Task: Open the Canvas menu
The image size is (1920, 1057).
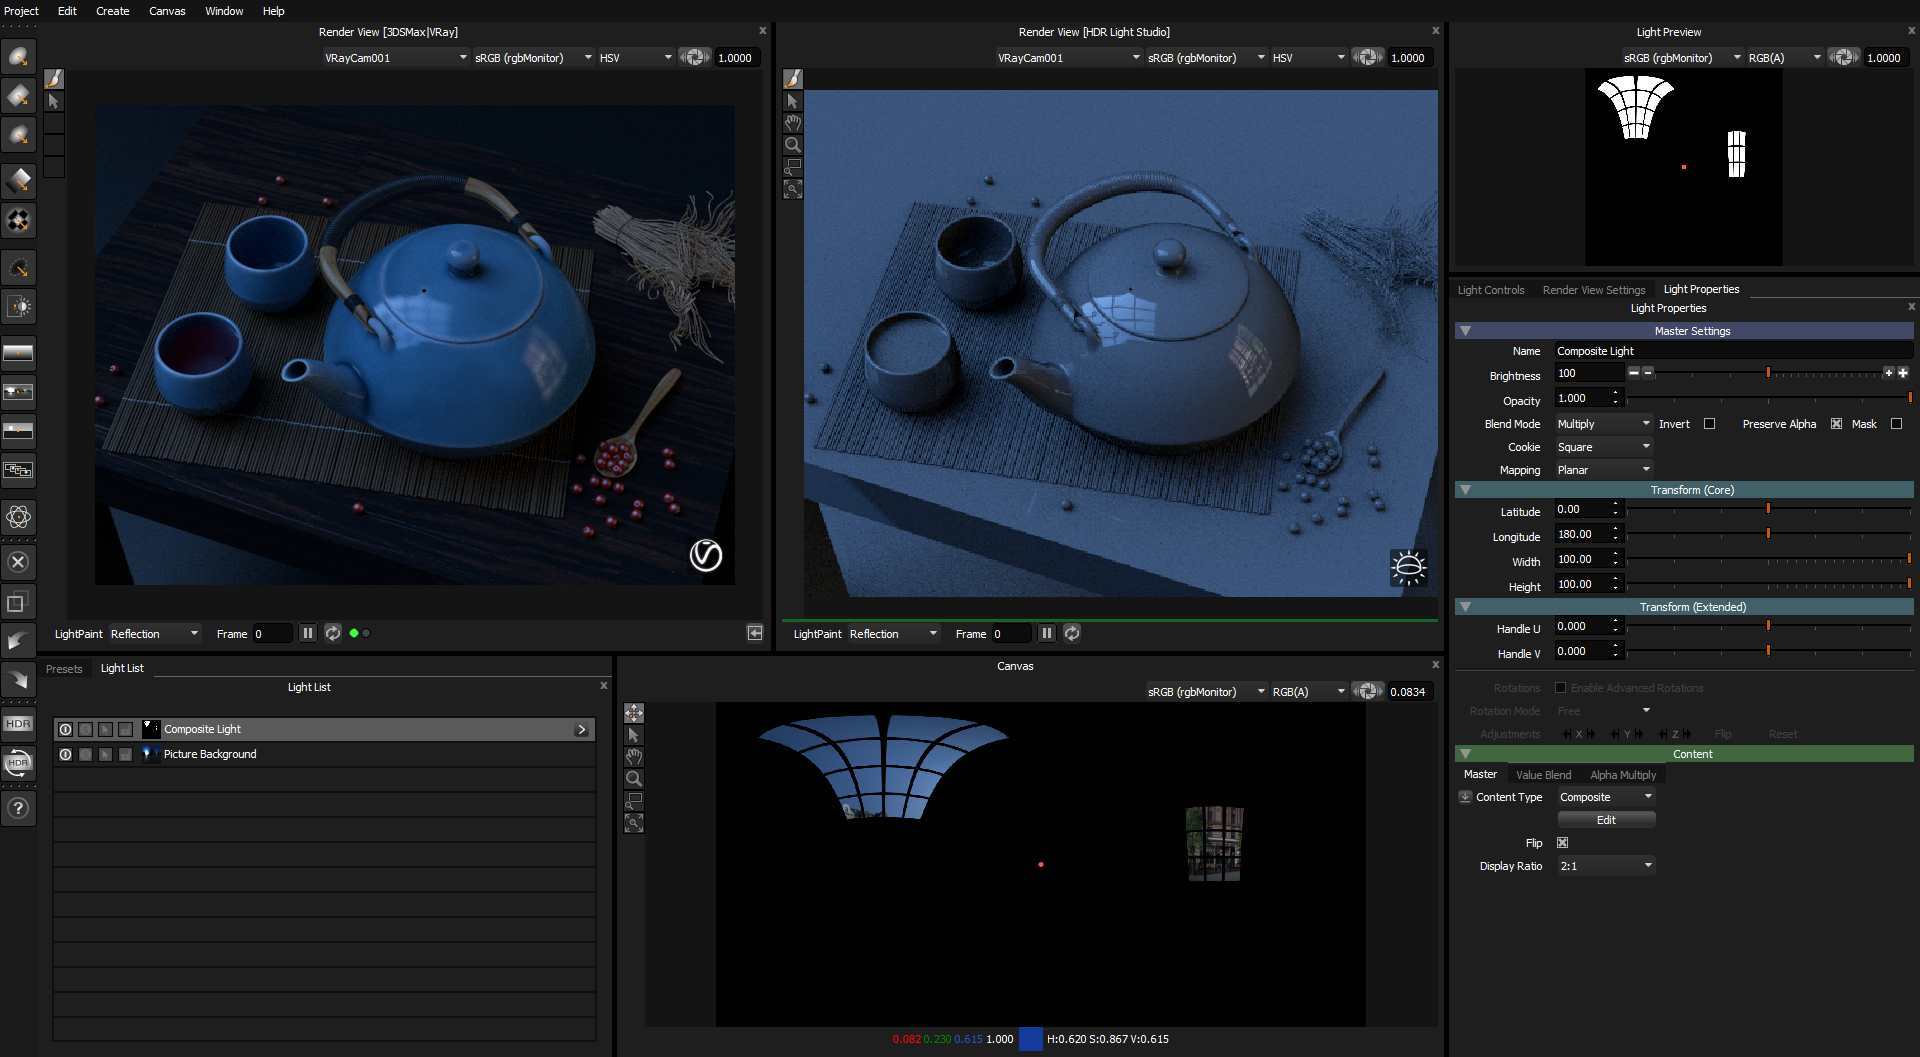Action: click(x=167, y=11)
